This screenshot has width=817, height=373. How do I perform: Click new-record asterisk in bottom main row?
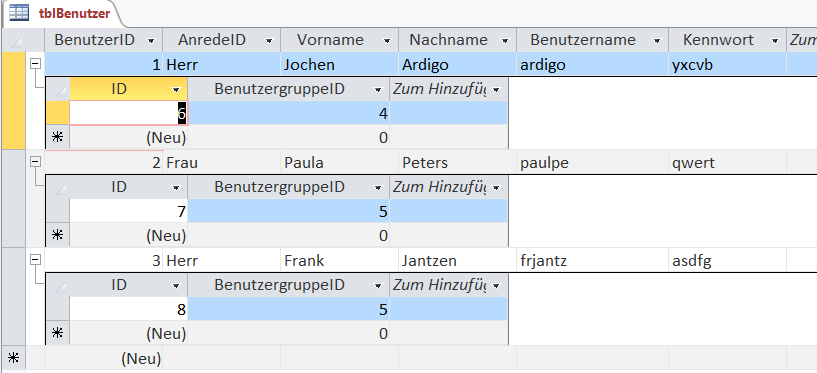coord(14,358)
